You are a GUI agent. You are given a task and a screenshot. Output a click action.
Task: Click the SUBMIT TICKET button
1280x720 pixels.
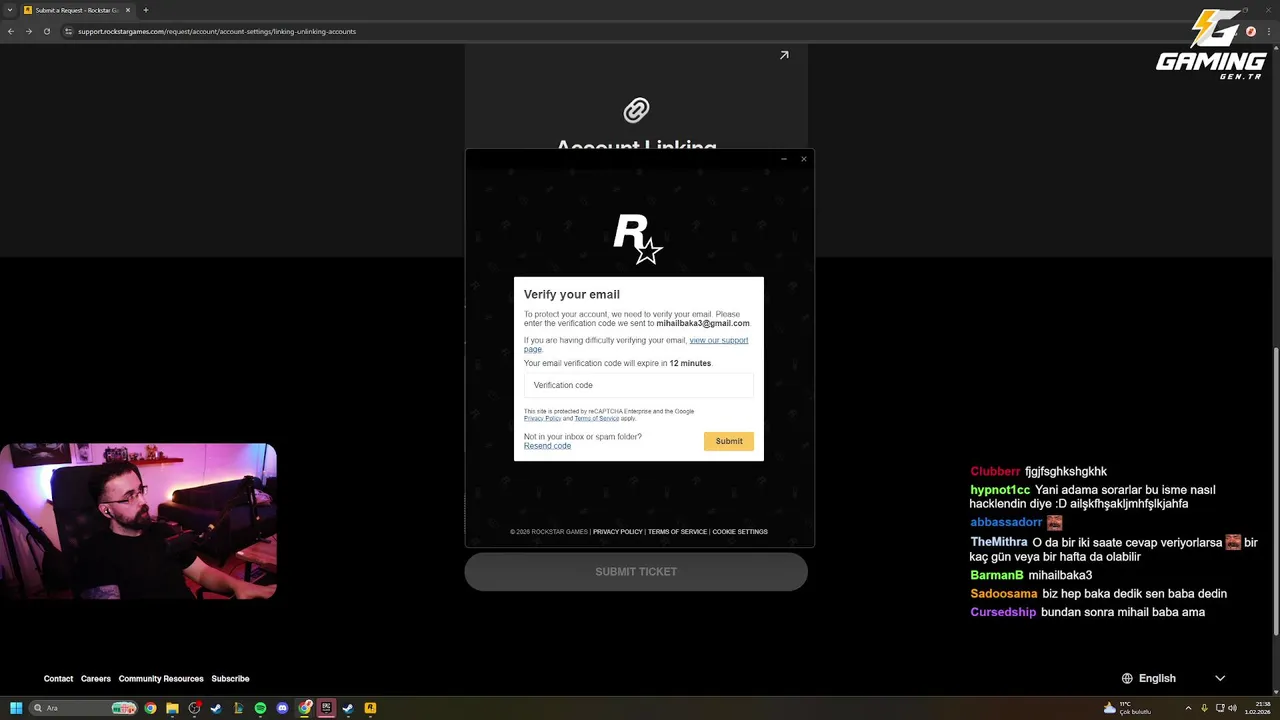[636, 572]
